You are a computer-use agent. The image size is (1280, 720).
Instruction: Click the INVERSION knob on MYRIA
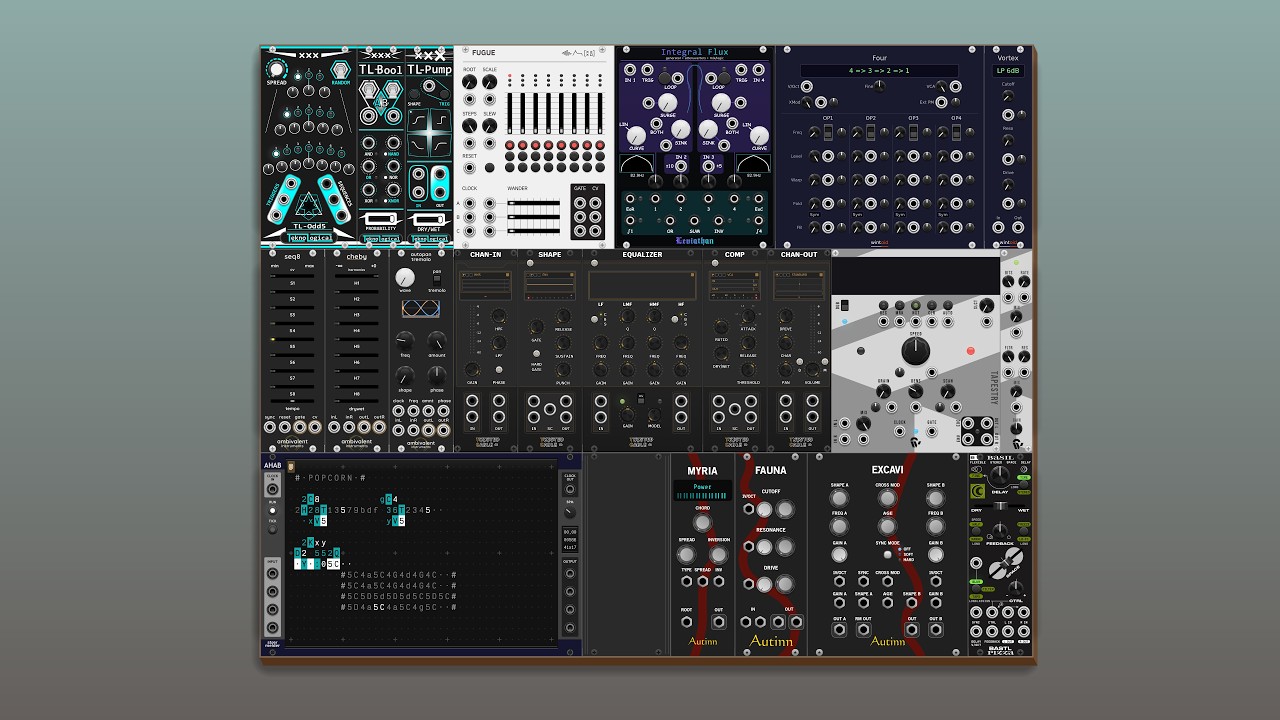[718, 555]
